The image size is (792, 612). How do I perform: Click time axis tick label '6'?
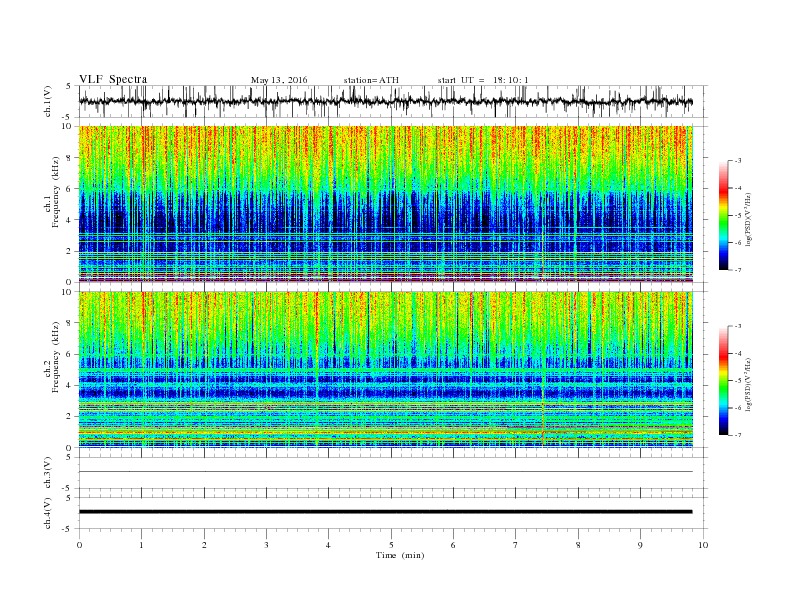click(x=453, y=545)
